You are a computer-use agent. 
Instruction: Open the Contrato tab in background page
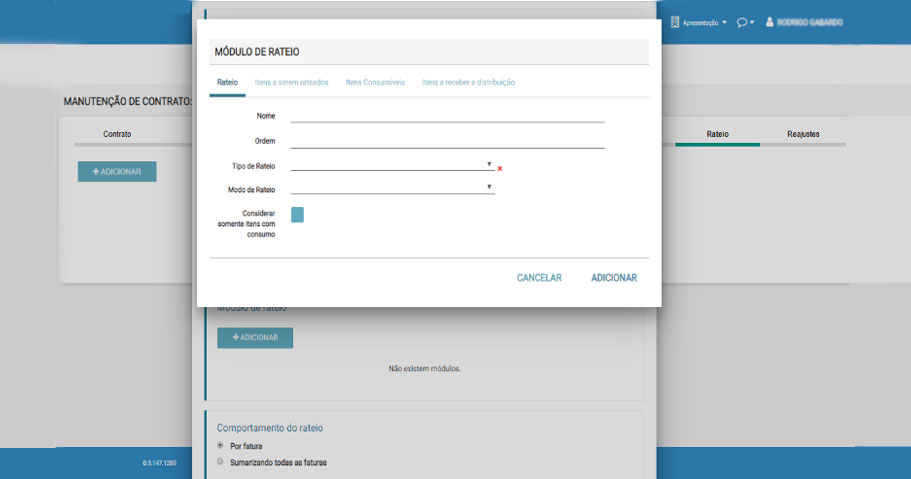pyautogui.click(x=117, y=134)
